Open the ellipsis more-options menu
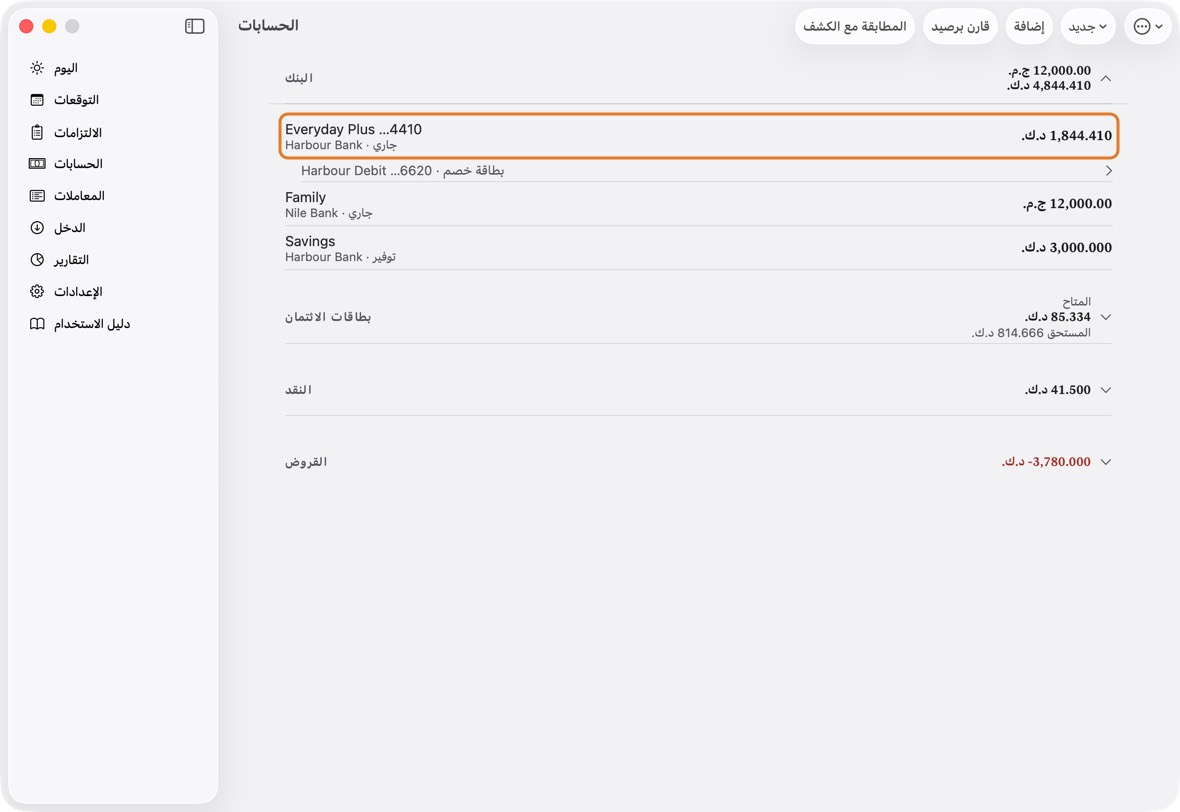 coord(1148,26)
